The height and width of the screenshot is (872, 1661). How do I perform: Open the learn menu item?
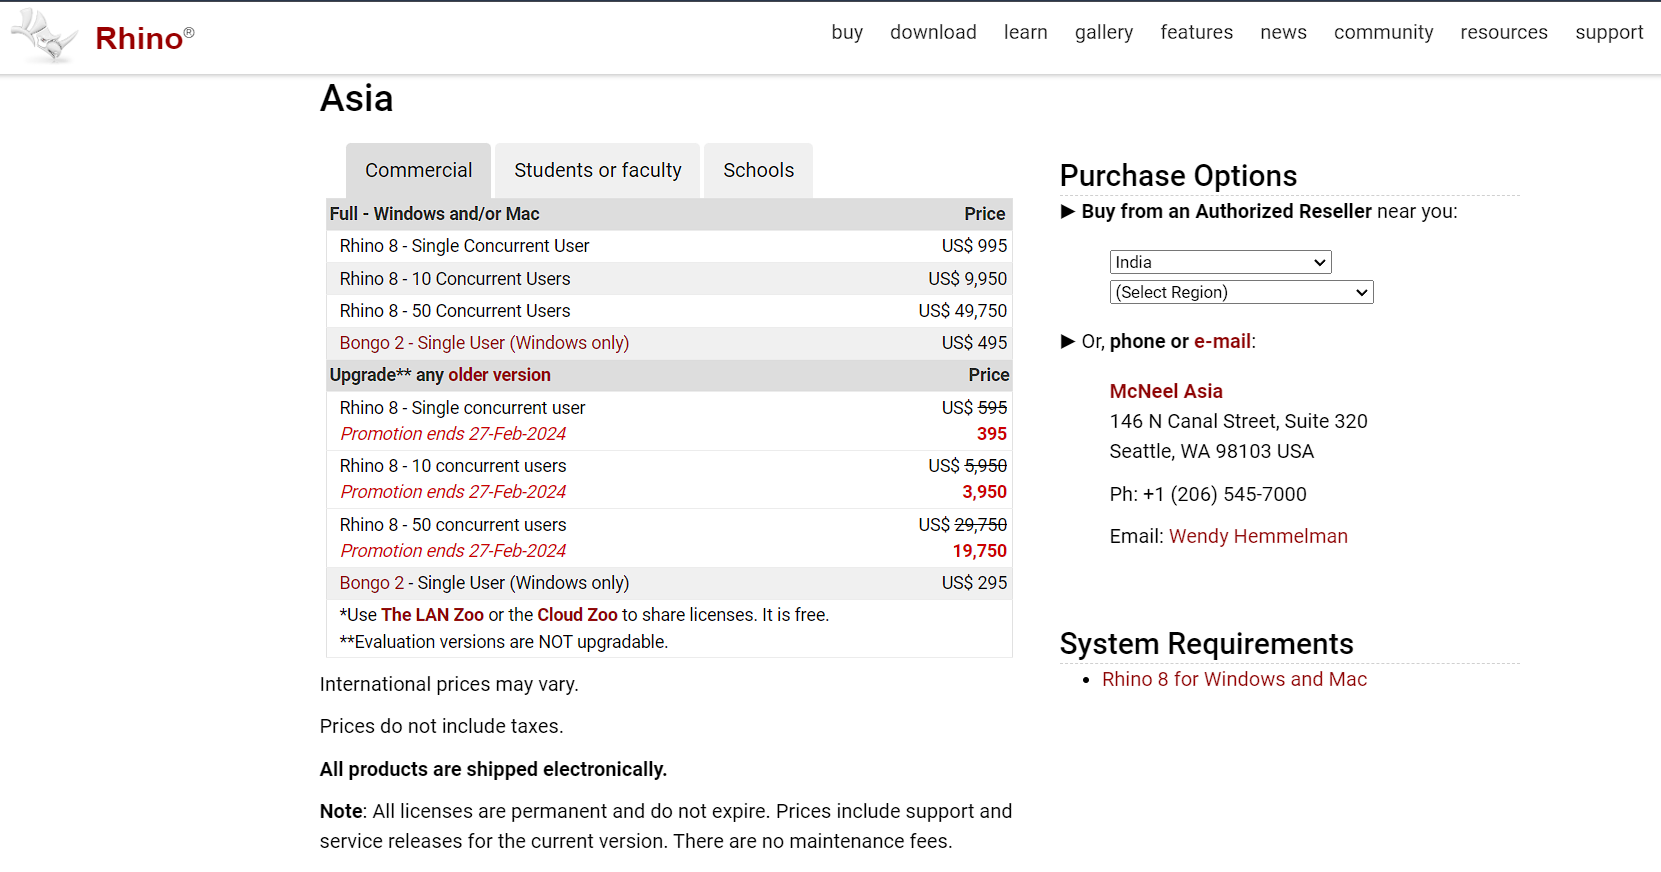[1026, 32]
